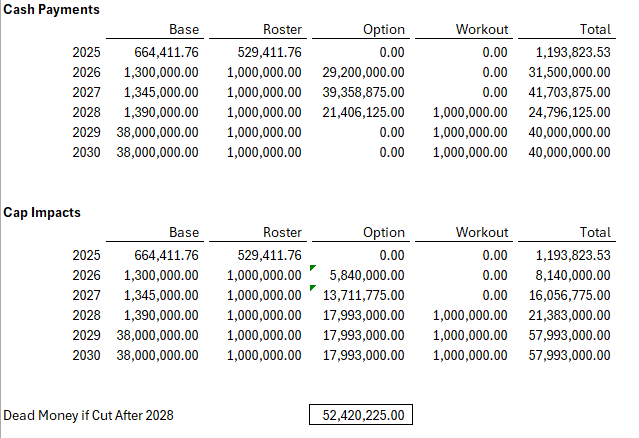Select the Base header under Cash Payments

point(184,30)
